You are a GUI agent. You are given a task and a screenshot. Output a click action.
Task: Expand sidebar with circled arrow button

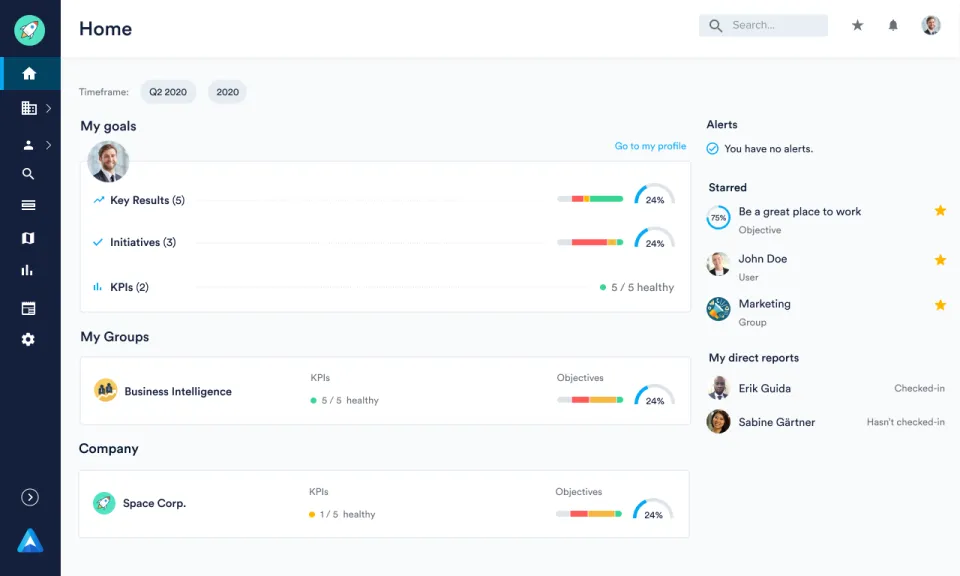point(30,497)
